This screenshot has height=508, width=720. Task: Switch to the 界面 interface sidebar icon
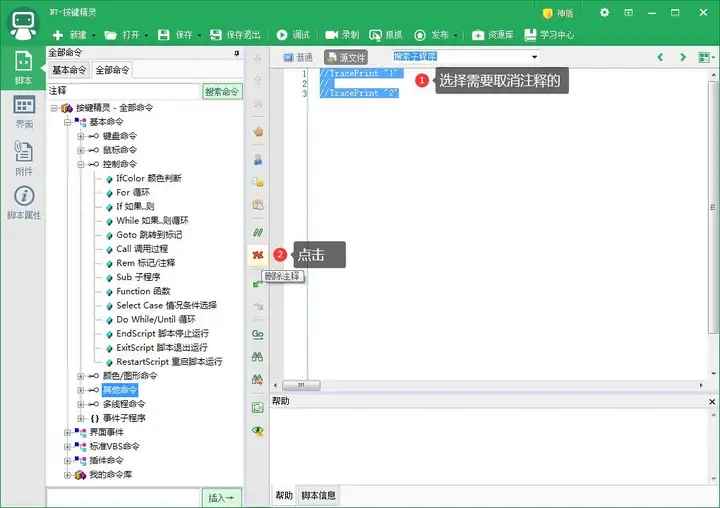tap(24, 112)
